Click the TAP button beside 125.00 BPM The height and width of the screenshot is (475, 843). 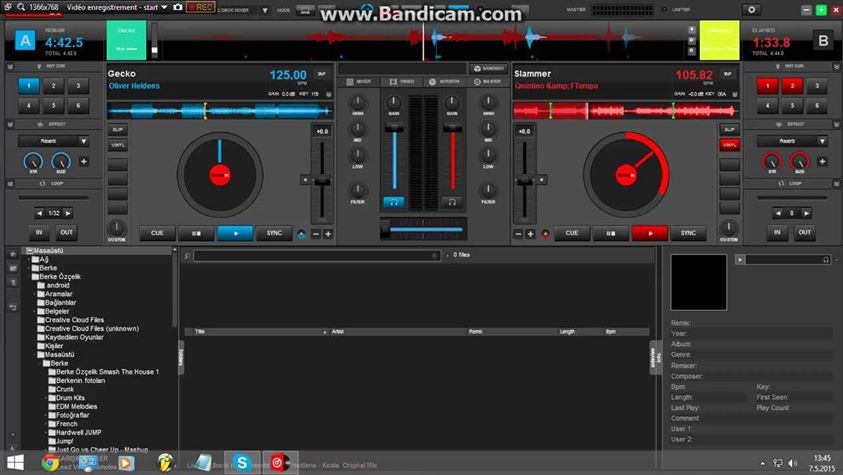click(322, 74)
